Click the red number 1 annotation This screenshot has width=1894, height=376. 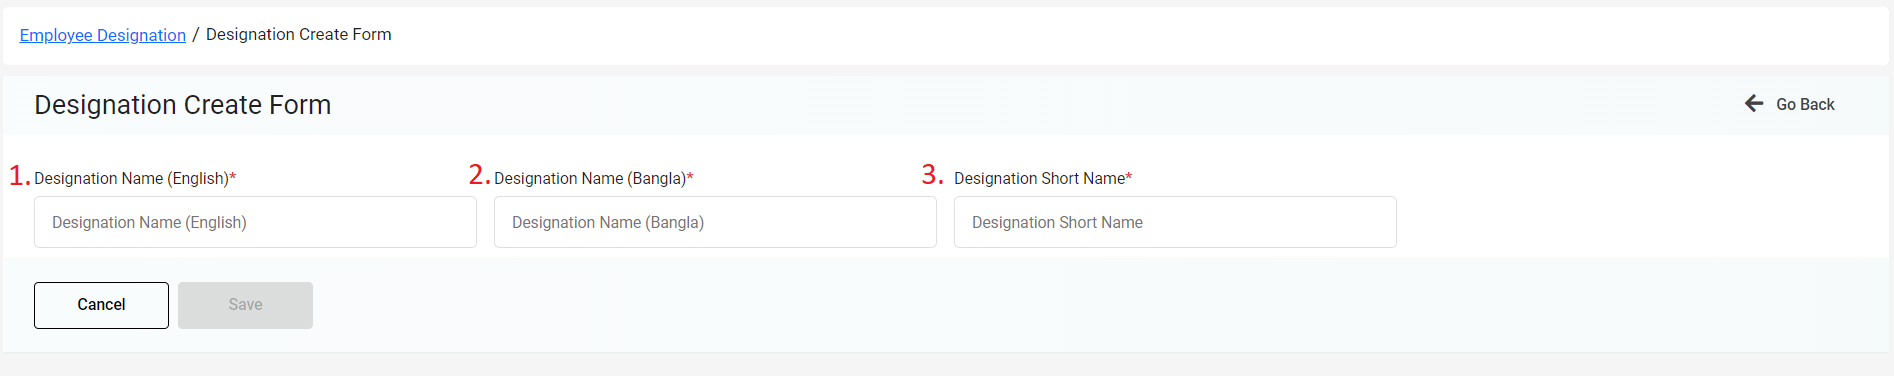coord(19,176)
